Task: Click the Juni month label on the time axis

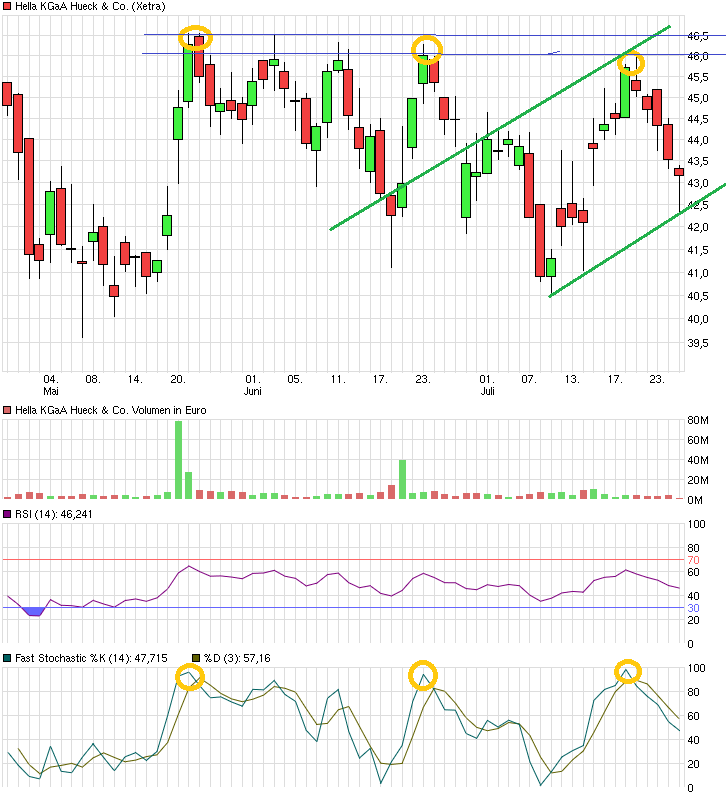Action: pos(253,392)
